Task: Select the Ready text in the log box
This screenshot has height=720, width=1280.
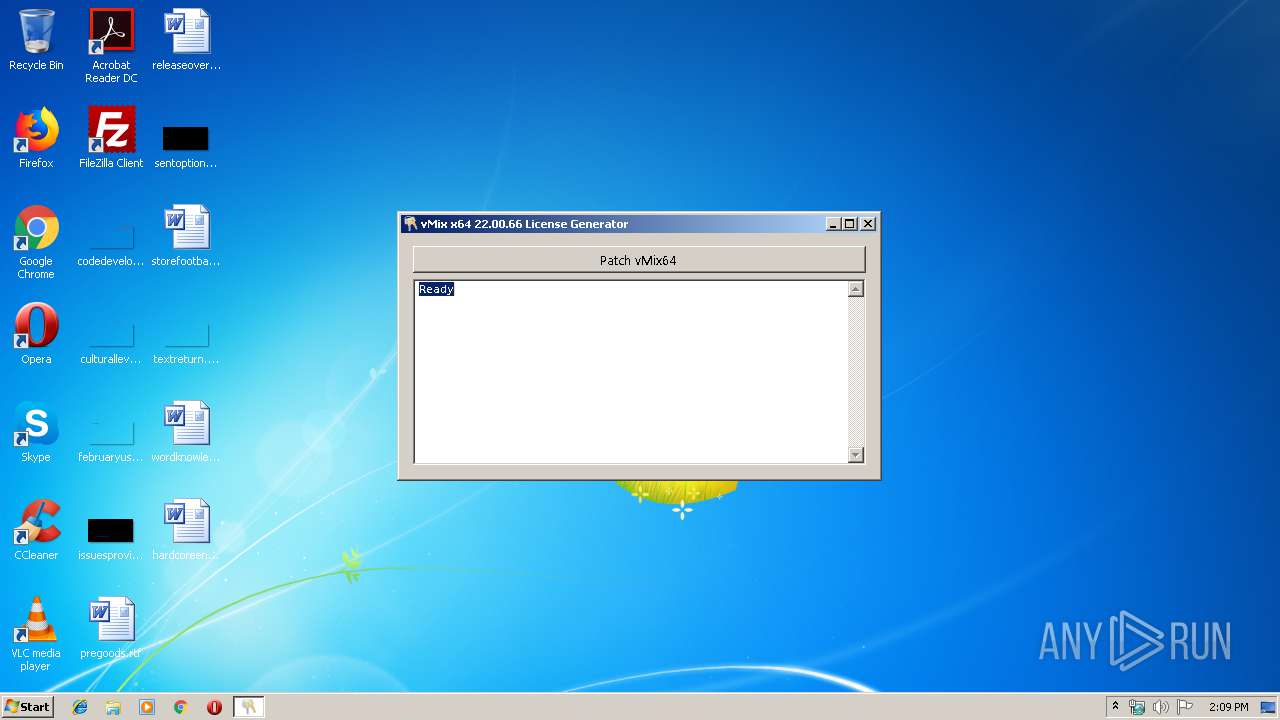Action: click(x=436, y=289)
